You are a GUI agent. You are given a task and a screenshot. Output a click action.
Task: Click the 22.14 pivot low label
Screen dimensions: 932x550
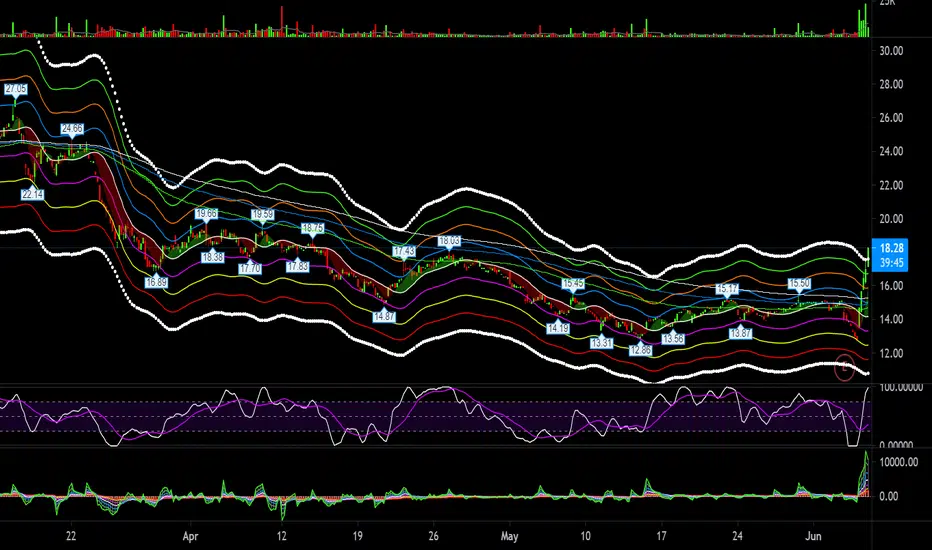click(x=32, y=194)
